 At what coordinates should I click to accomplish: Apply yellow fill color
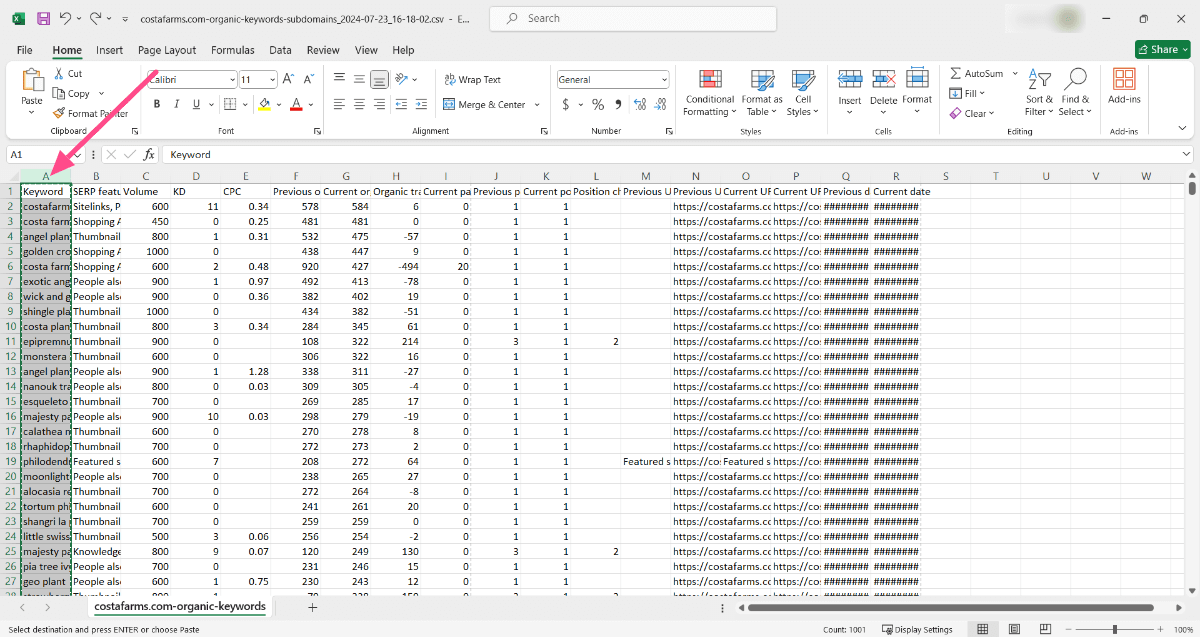point(264,104)
